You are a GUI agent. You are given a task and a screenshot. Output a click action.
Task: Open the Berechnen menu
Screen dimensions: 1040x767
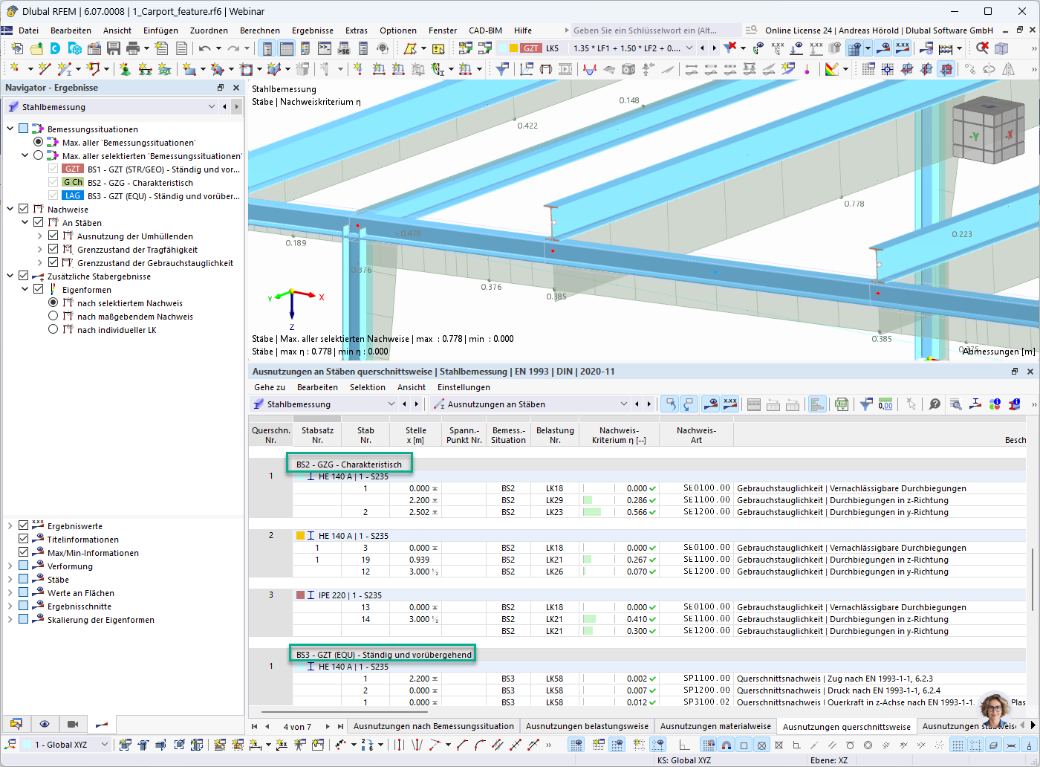tap(259, 31)
